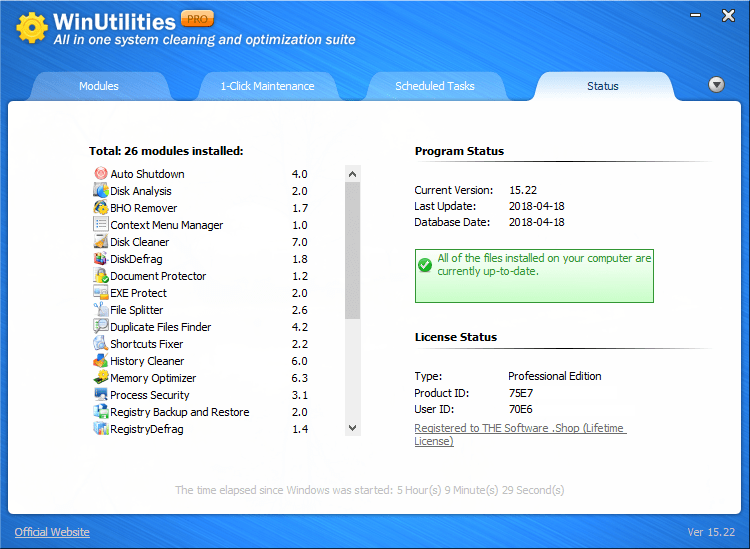750x549 pixels.
Task: Select the Duplicate Files Finder entry
Action: pyautogui.click(x=161, y=327)
